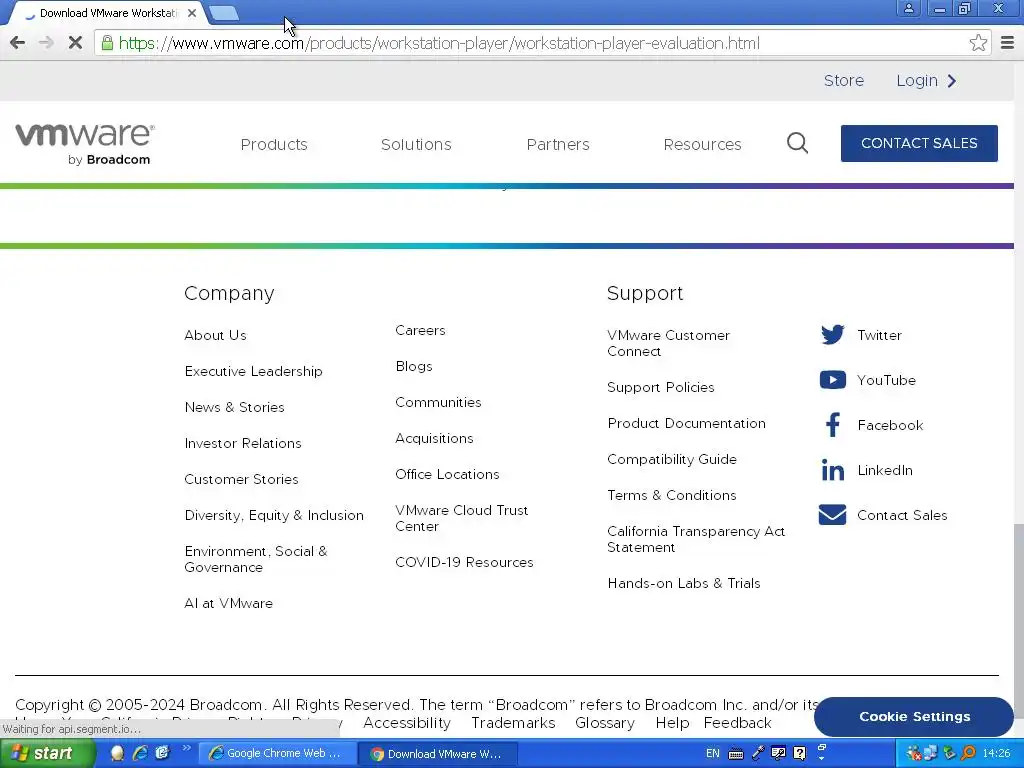Open the About Us link
This screenshot has width=1024, height=768.
(x=215, y=335)
